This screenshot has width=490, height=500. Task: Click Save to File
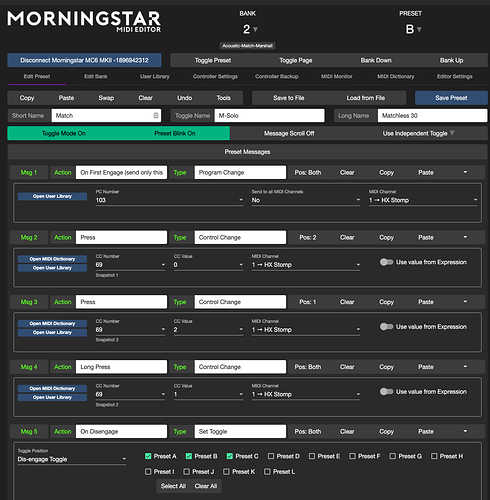tap(289, 98)
